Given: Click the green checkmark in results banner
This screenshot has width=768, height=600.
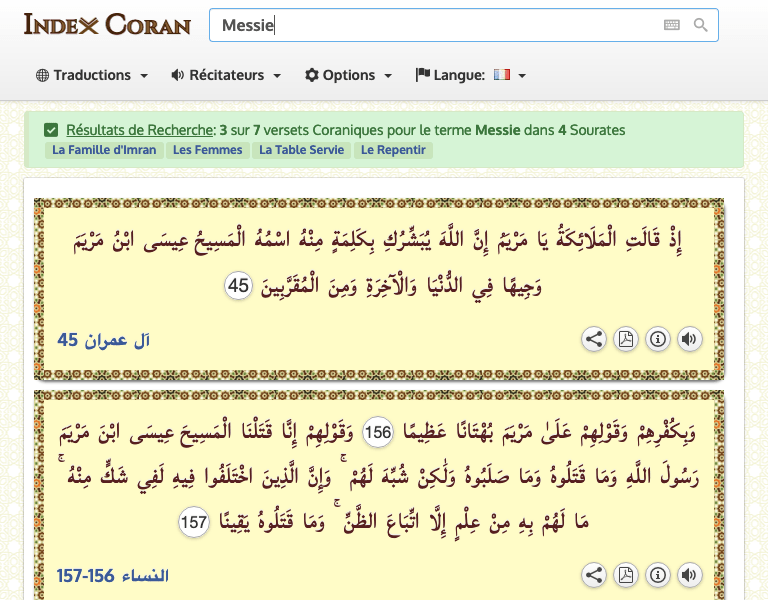Looking at the screenshot, I should (51, 130).
